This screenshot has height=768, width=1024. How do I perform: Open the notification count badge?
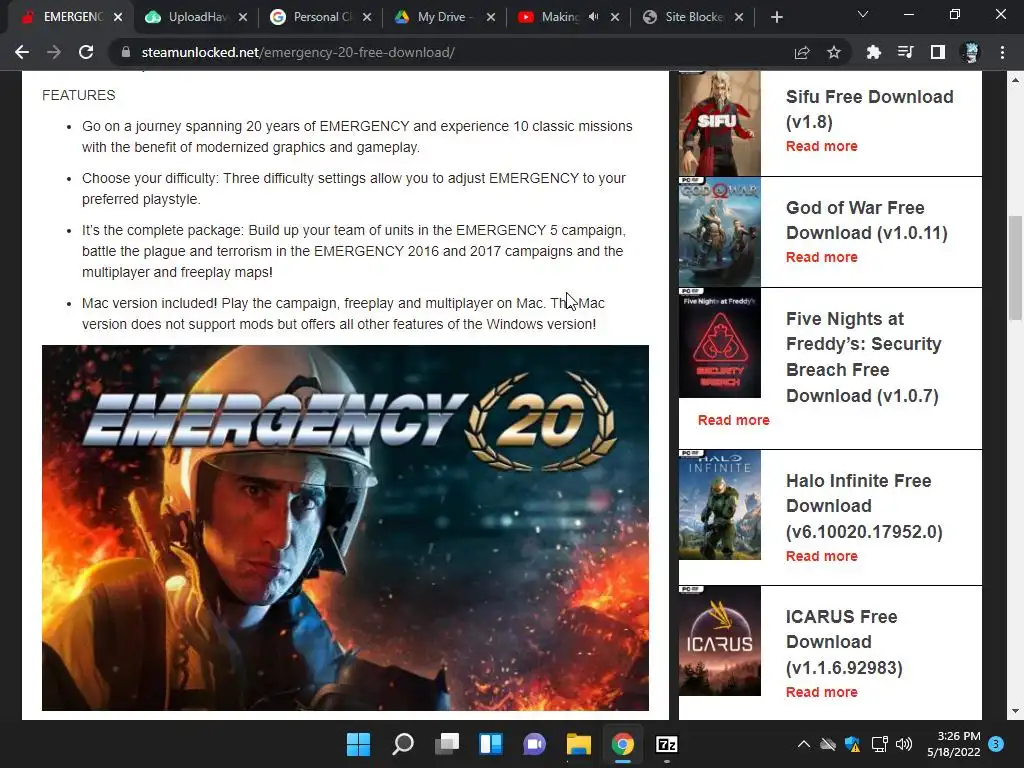(x=996, y=743)
